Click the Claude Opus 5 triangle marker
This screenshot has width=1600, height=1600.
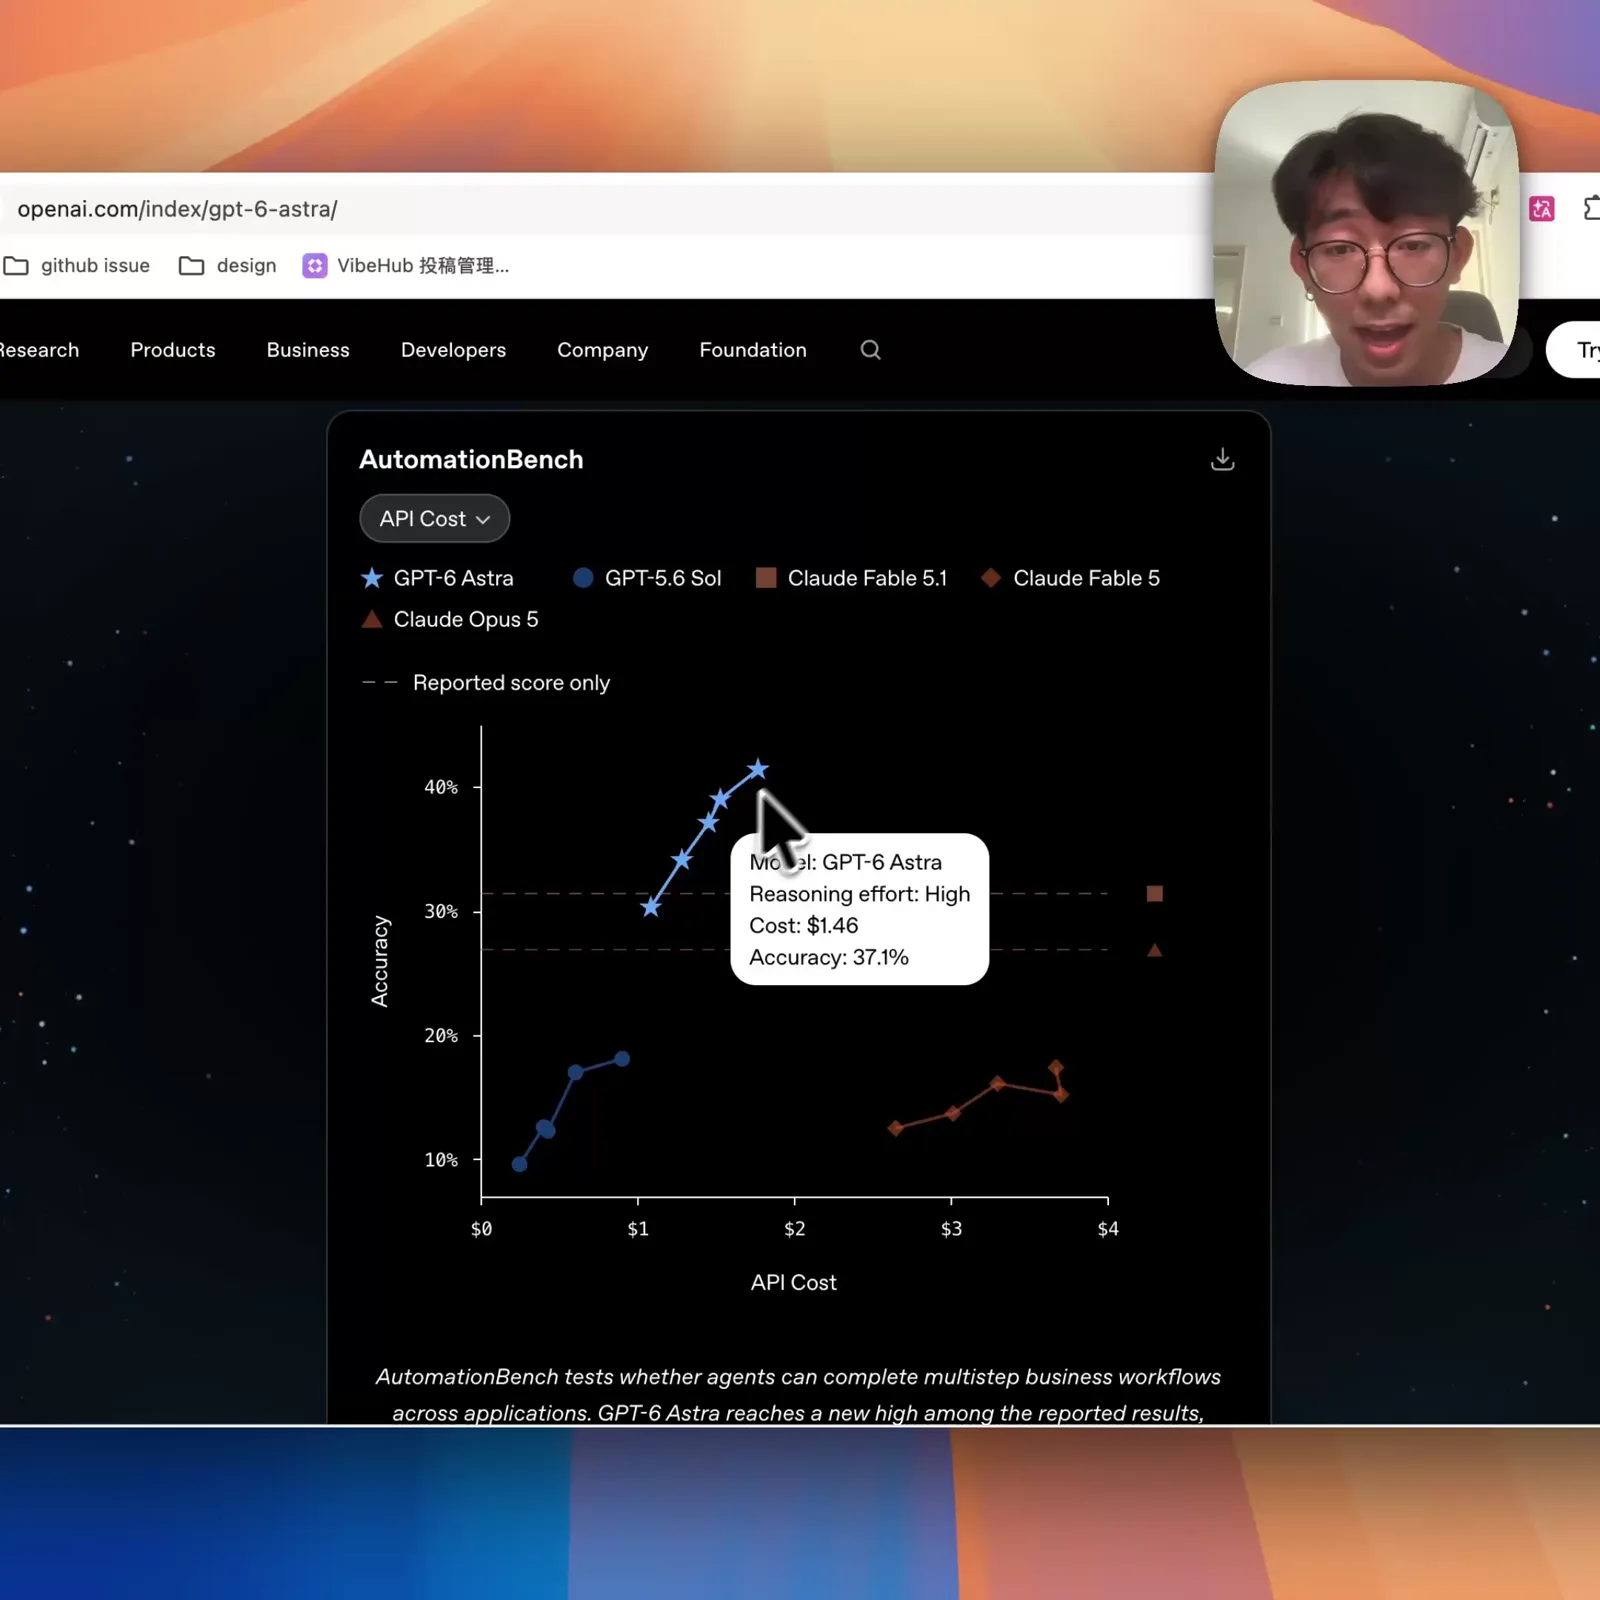click(x=1154, y=950)
